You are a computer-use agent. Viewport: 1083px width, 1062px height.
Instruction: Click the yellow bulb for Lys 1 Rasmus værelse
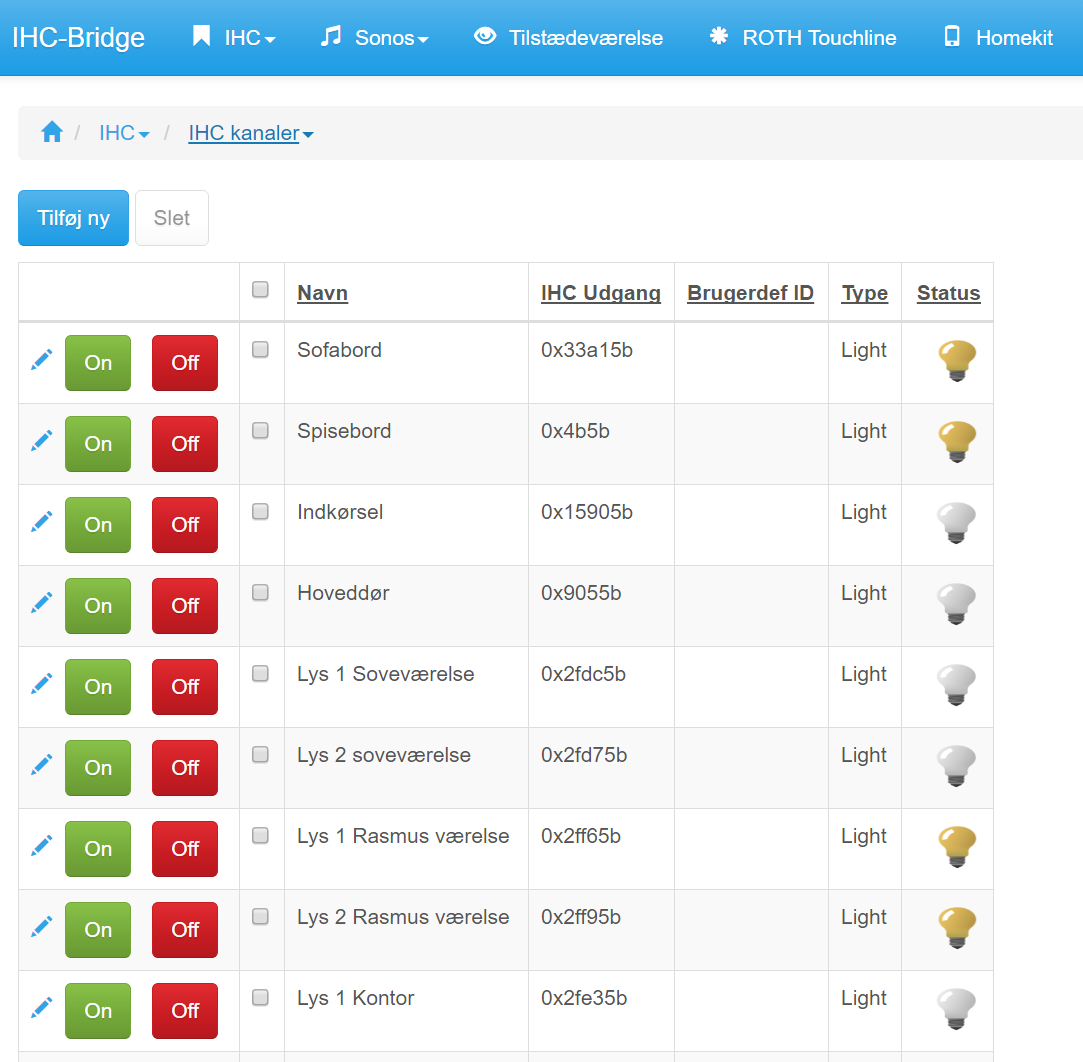956,847
